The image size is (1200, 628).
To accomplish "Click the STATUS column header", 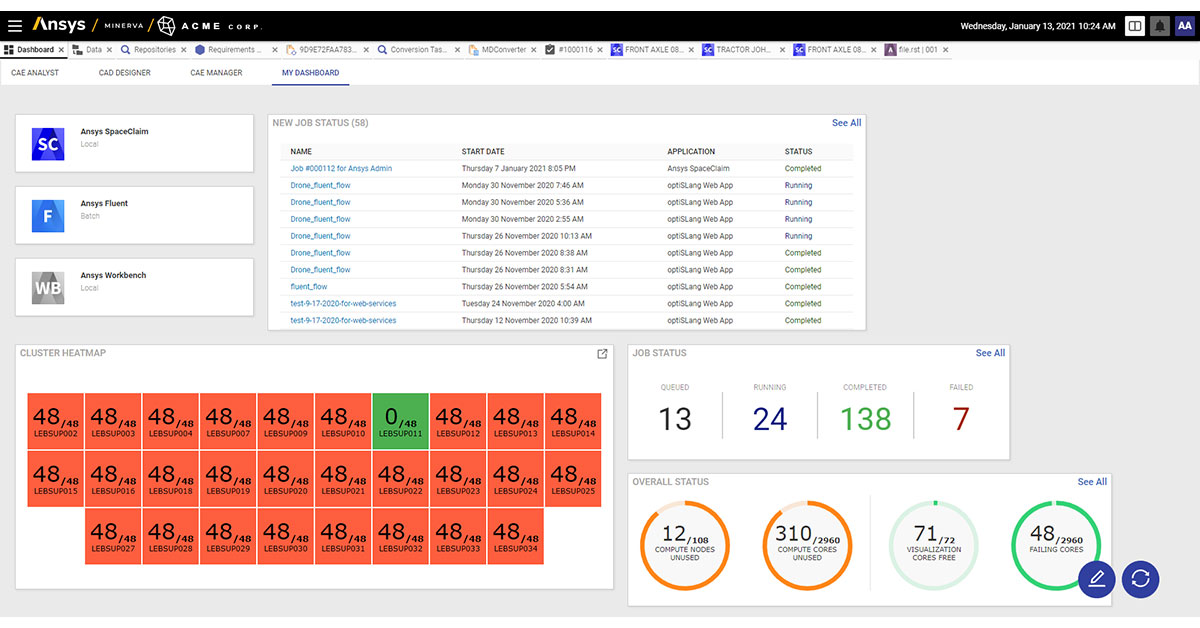I will 798,152.
